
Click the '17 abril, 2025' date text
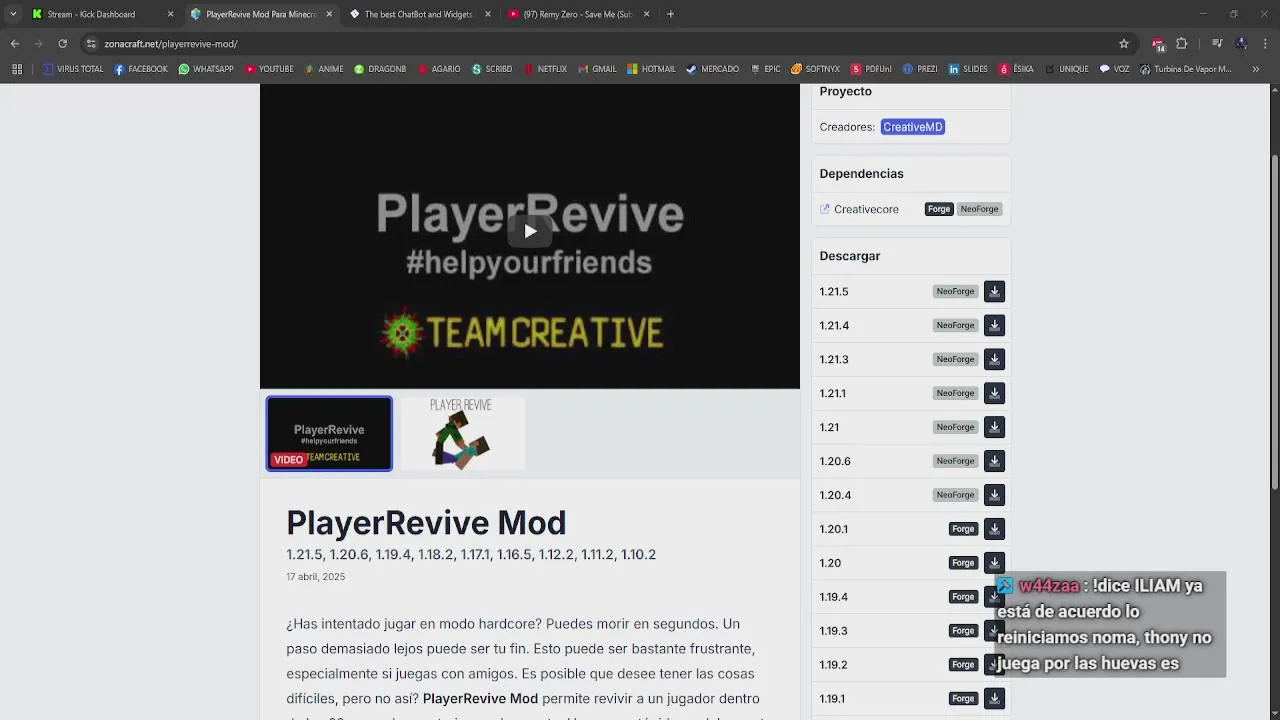click(315, 577)
